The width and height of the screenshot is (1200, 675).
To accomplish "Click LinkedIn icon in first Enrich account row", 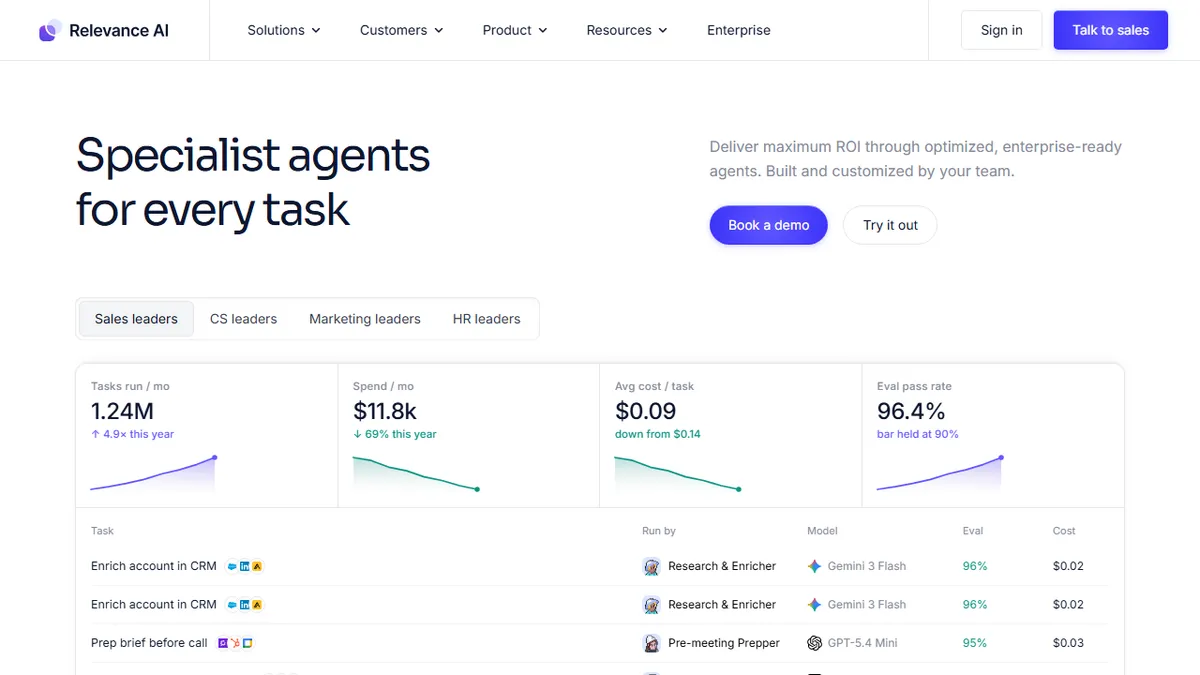I will tap(244, 566).
